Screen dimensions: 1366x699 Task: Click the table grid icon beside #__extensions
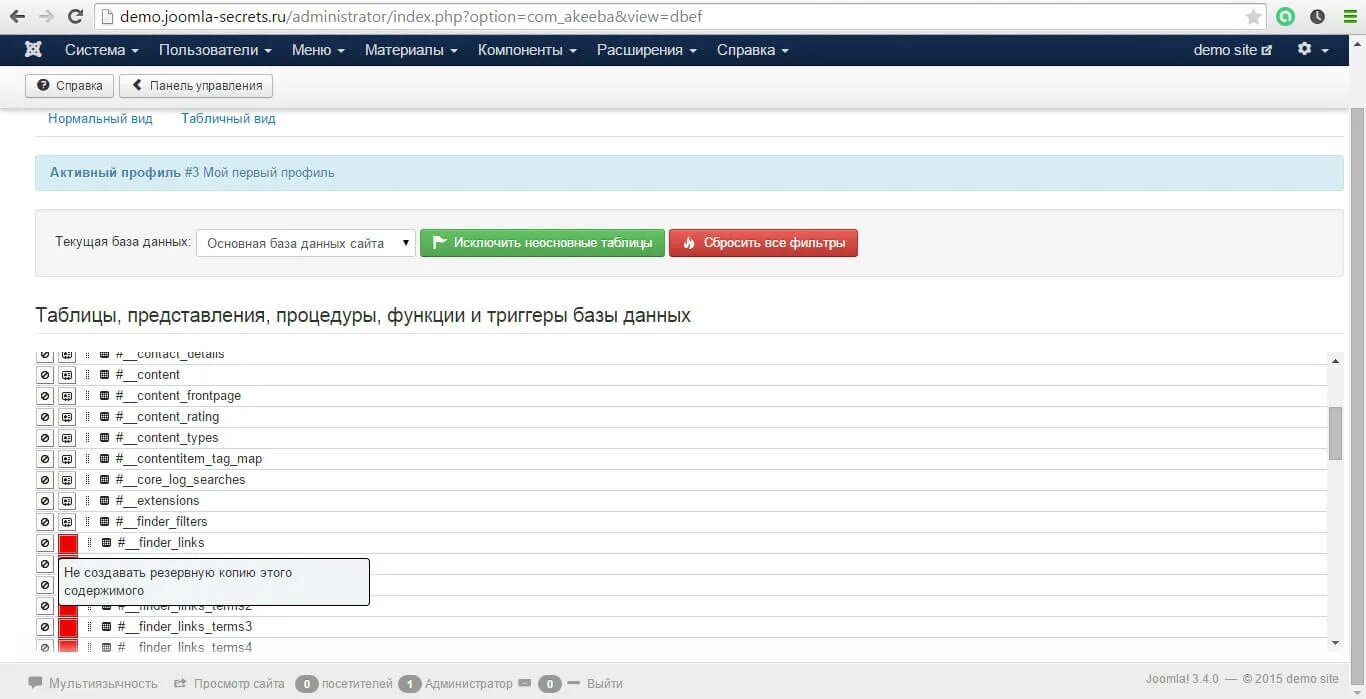point(104,500)
